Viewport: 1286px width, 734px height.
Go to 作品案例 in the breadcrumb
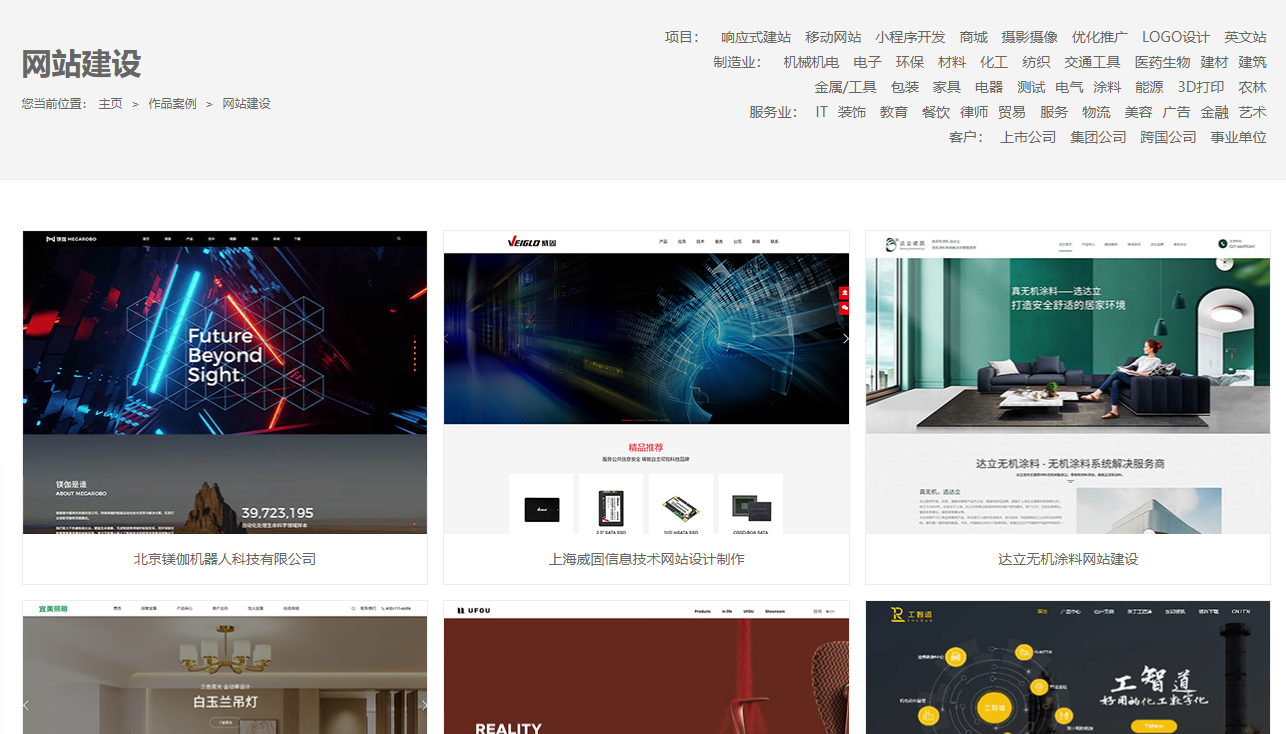(x=172, y=104)
